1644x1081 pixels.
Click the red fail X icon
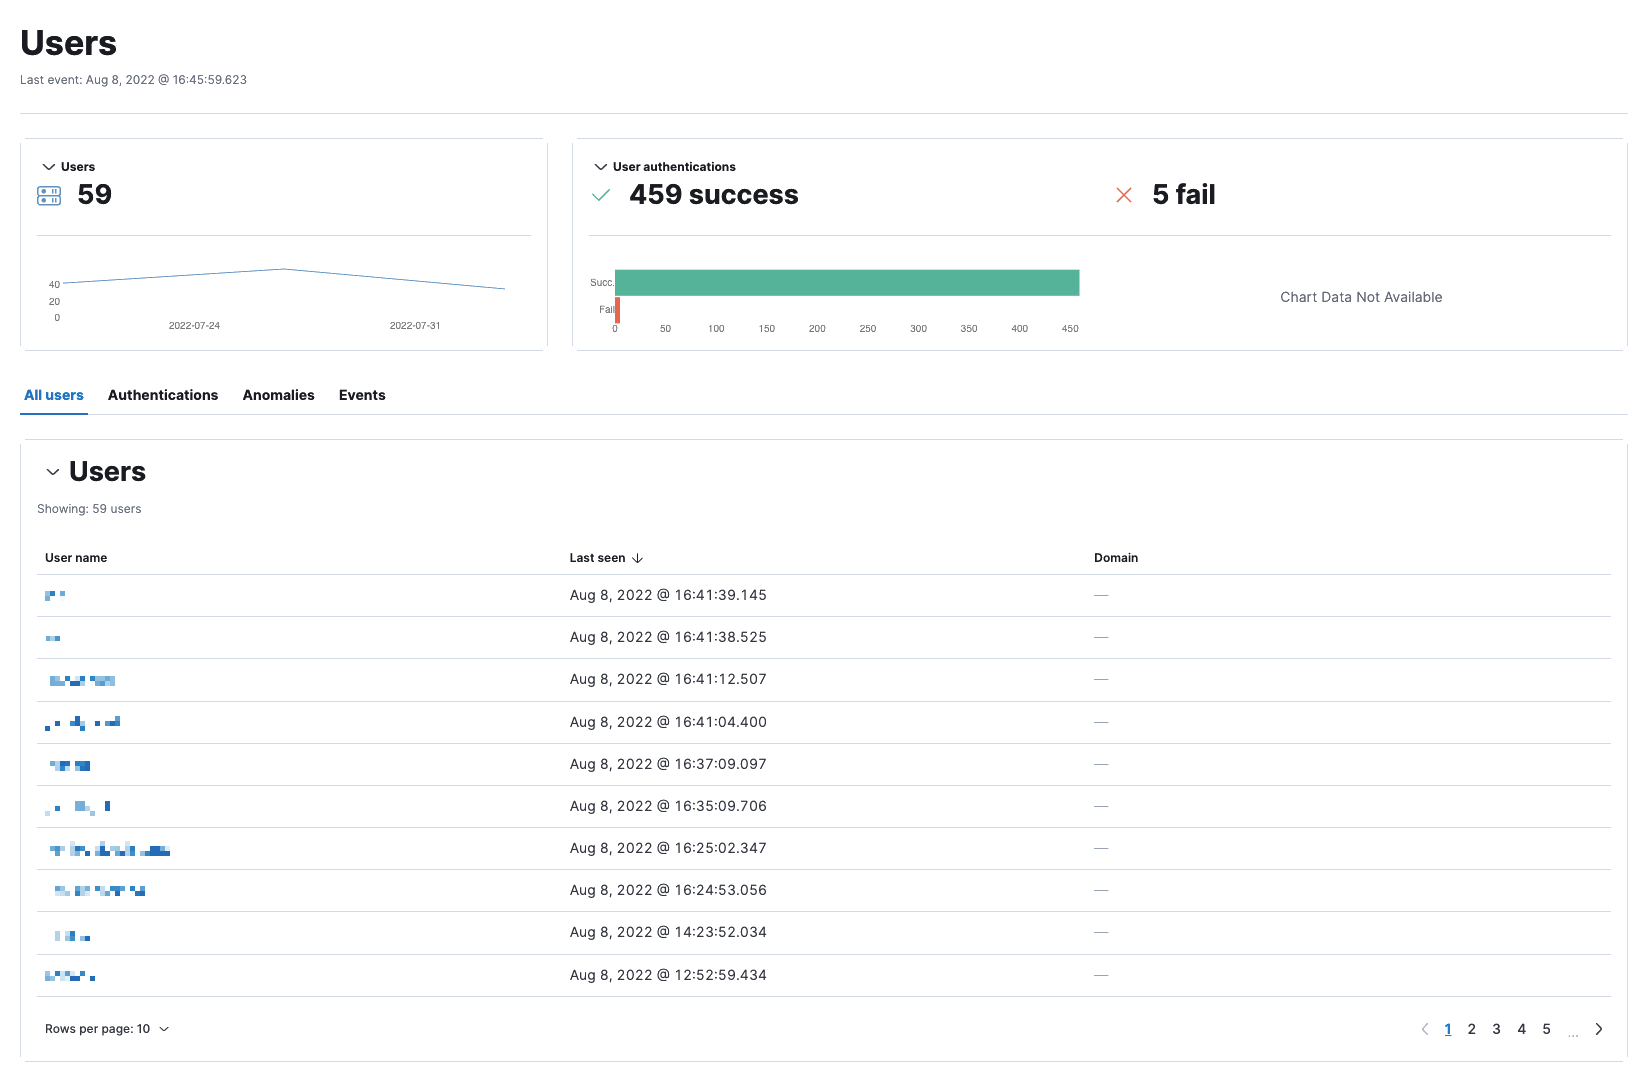(1124, 195)
